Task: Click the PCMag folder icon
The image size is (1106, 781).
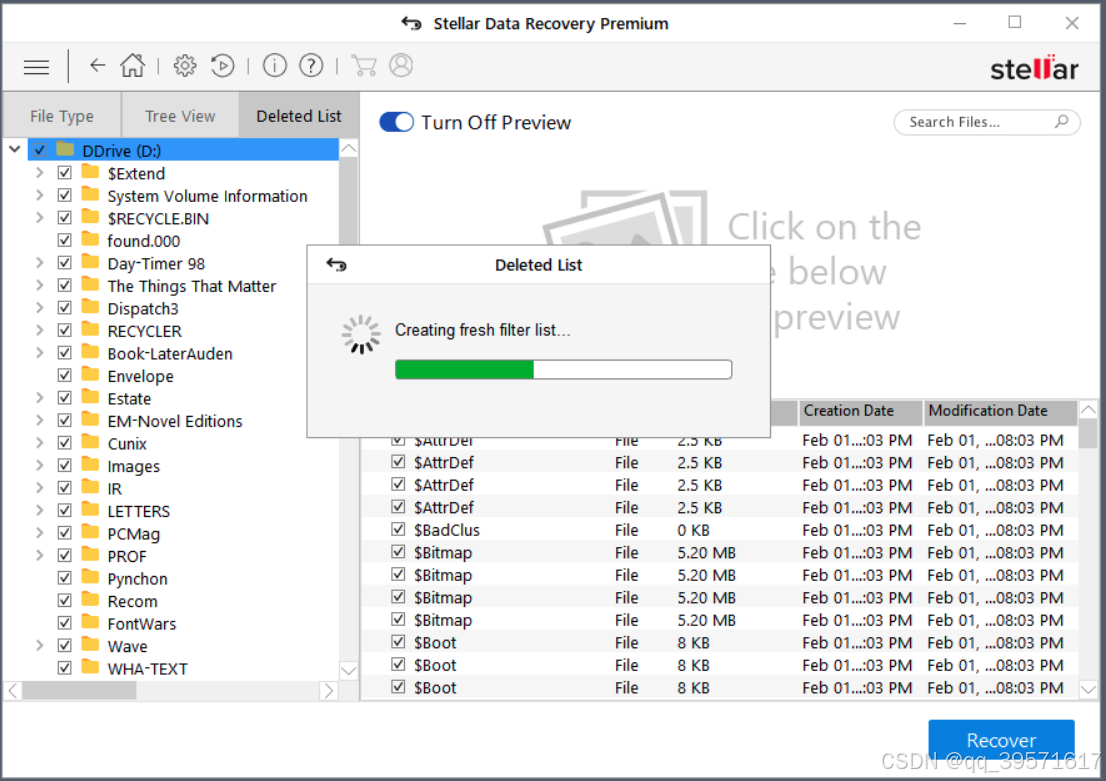Action: pos(90,533)
